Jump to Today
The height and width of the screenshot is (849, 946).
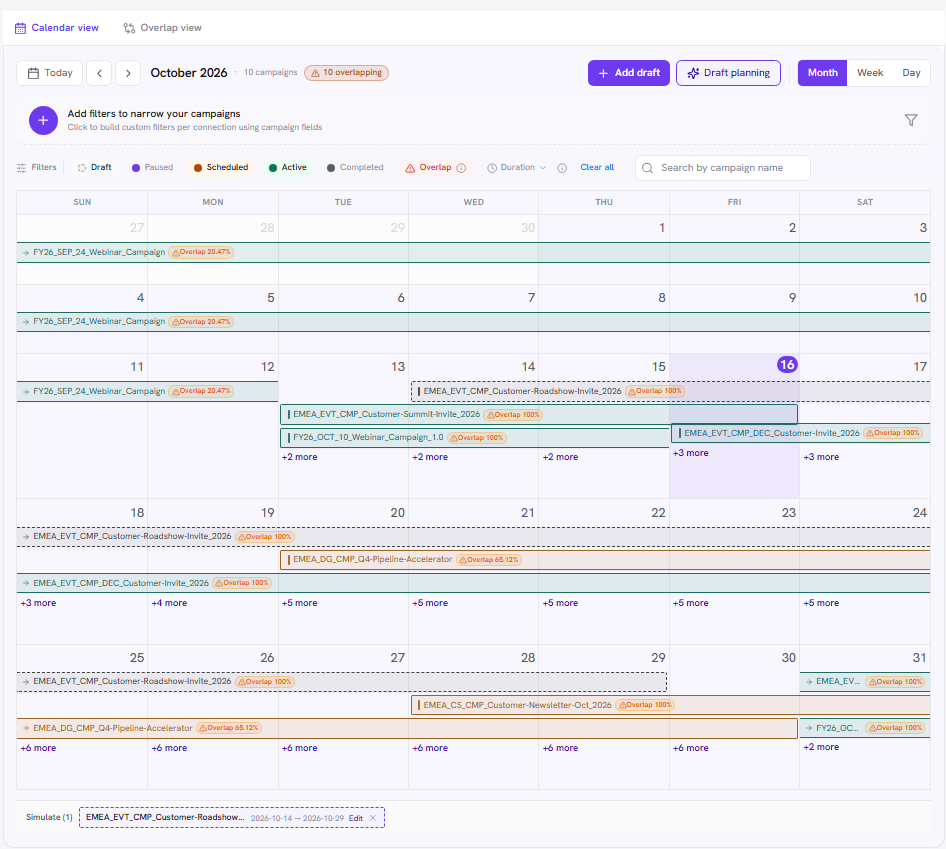pos(50,73)
